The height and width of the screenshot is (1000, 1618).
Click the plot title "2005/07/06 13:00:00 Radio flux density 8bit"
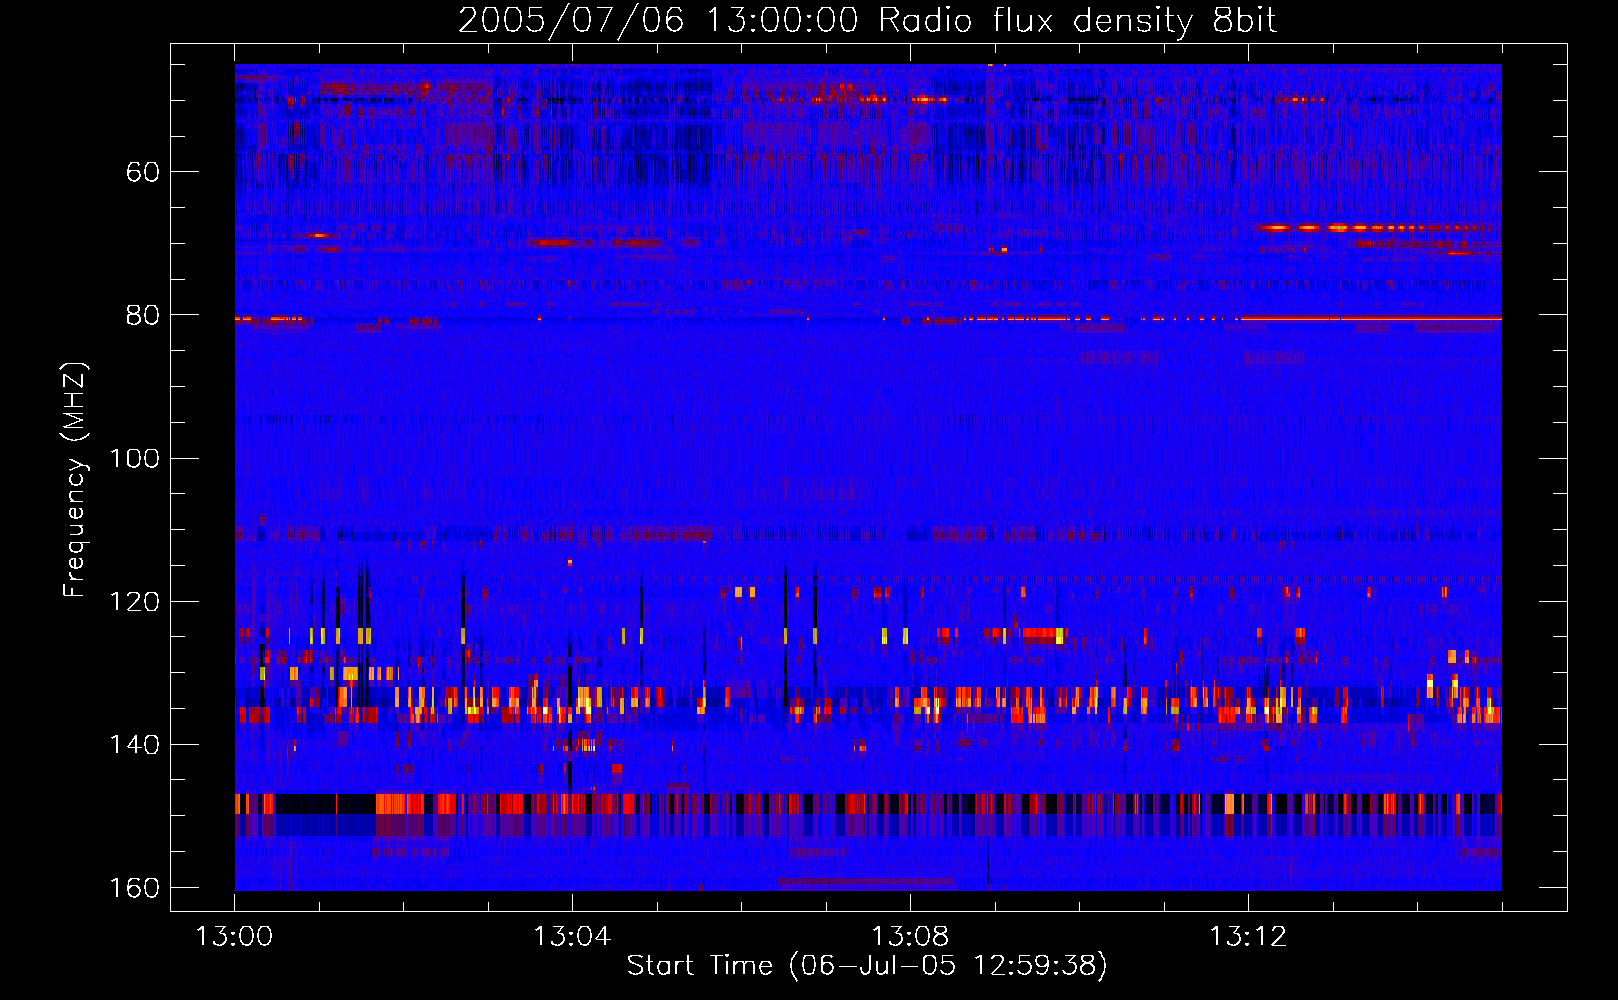point(867,21)
